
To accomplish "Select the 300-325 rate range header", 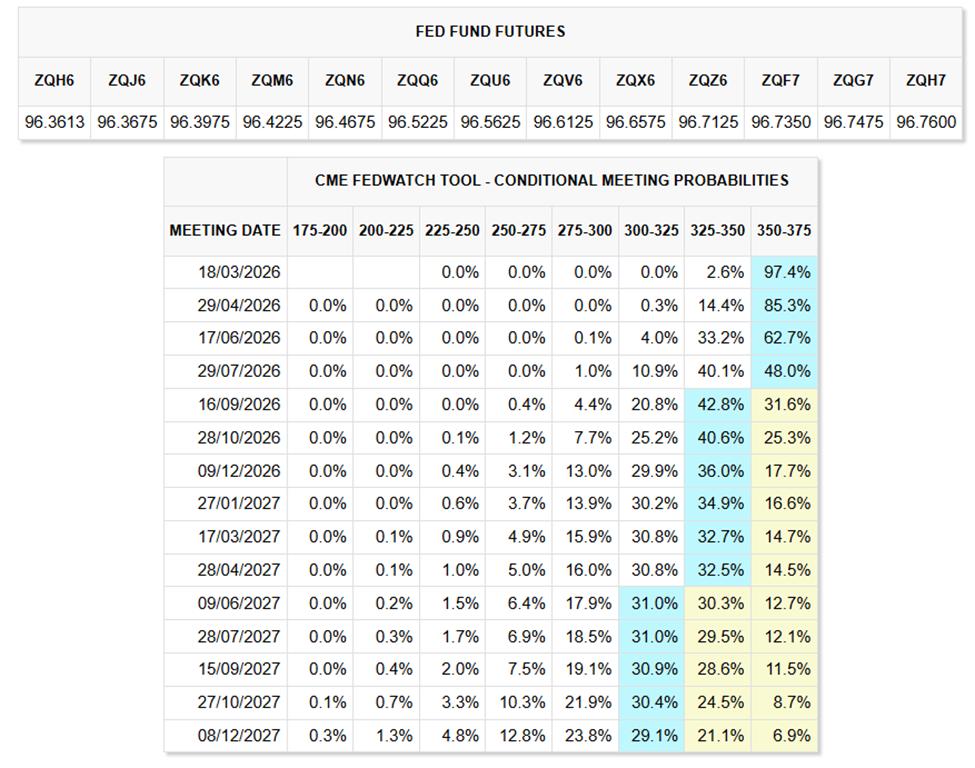I will click(652, 230).
